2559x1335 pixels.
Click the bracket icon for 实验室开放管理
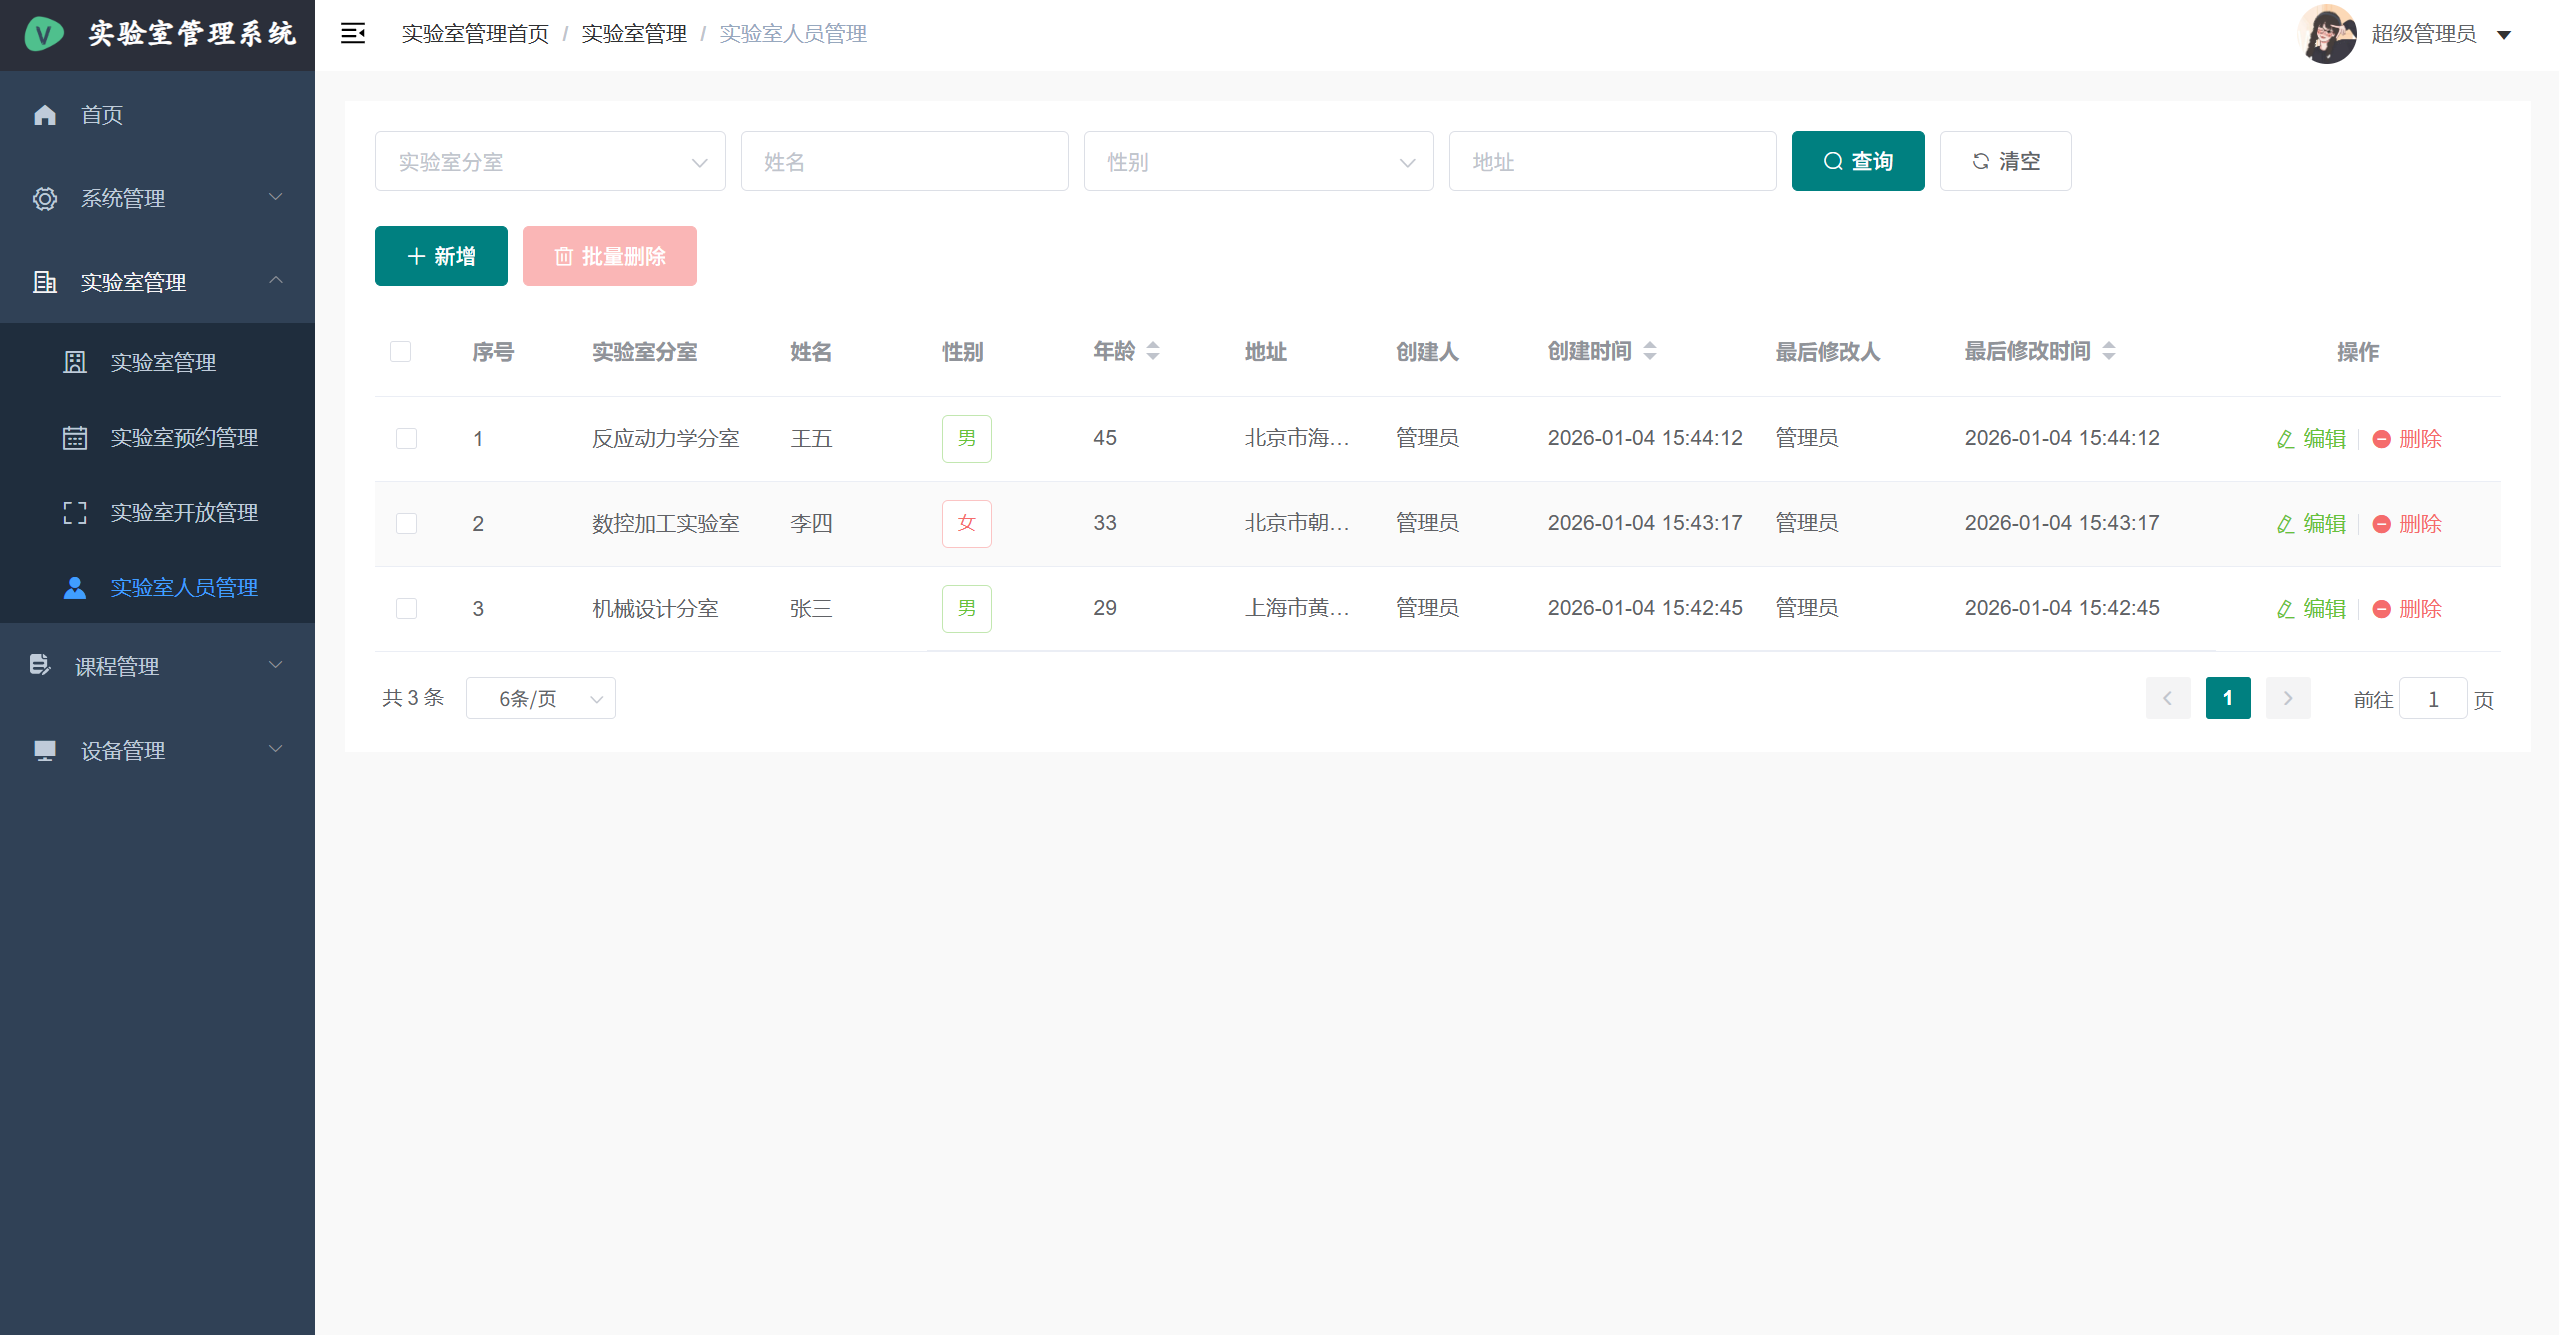click(x=75, y=513)
